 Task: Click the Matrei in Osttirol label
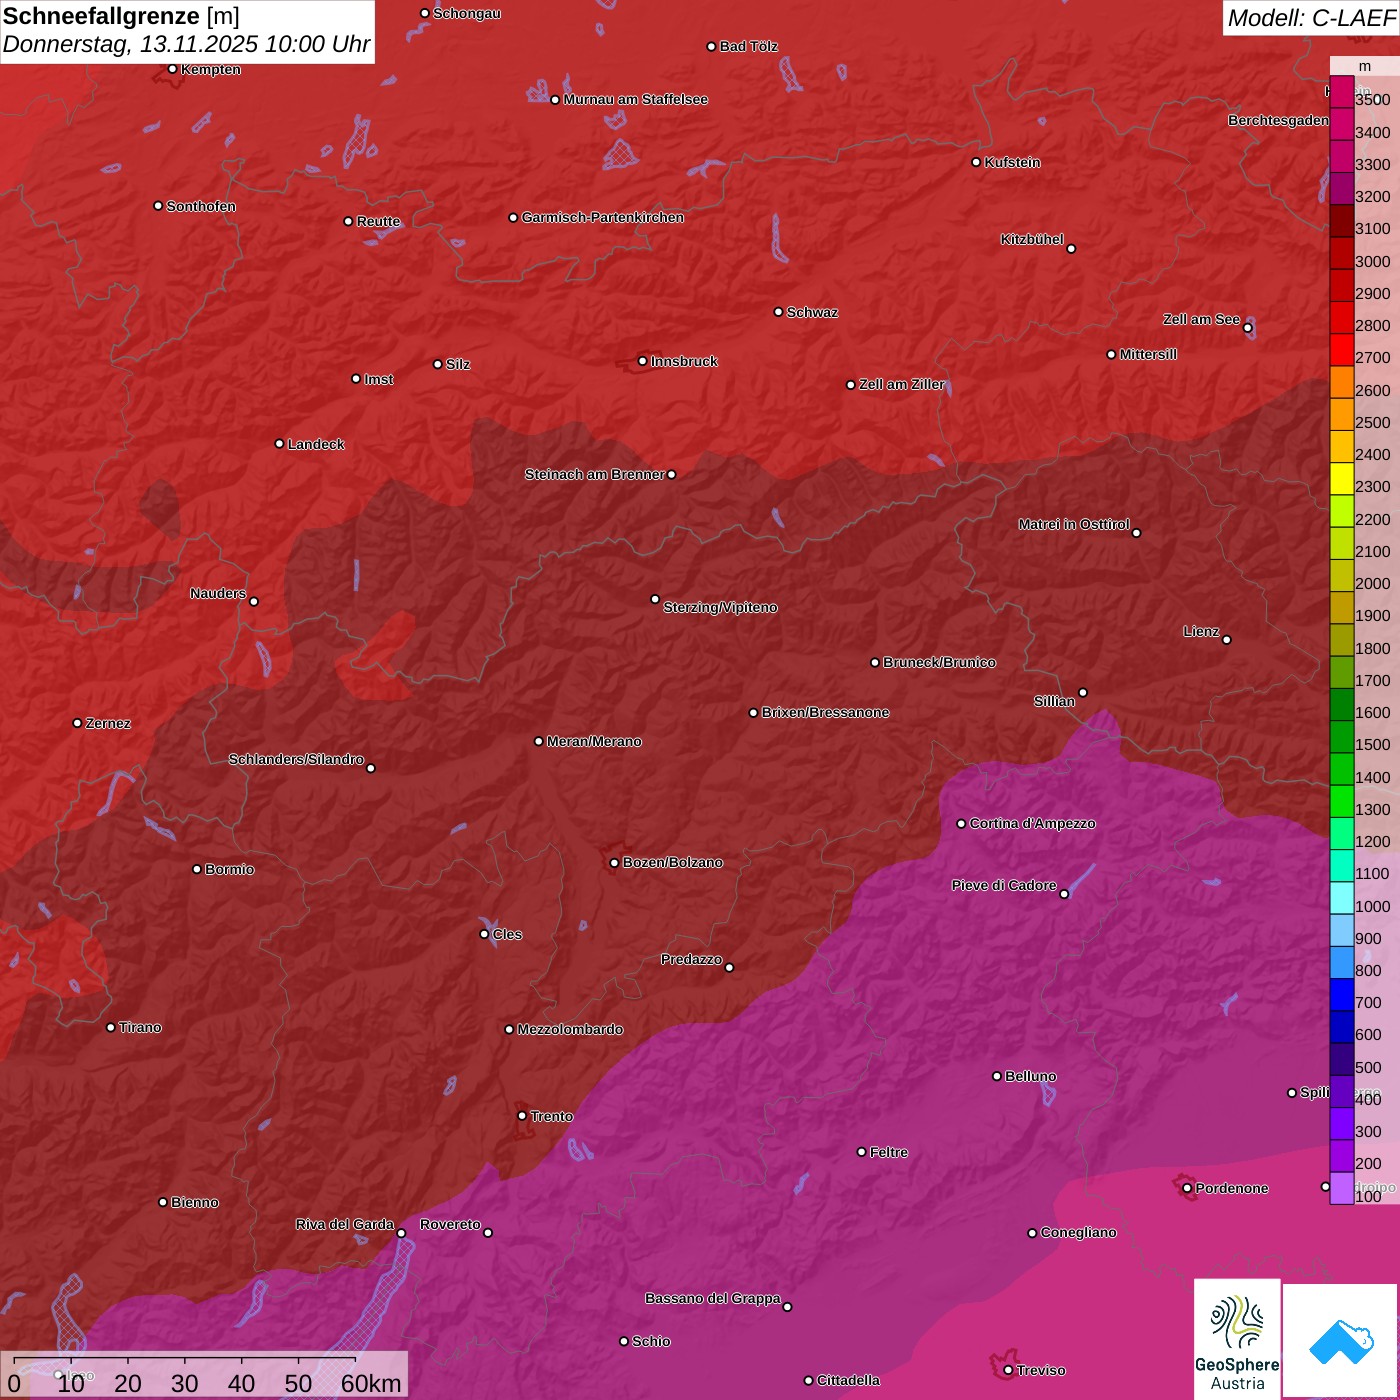pyautogui.click(x=1074, y=524)
